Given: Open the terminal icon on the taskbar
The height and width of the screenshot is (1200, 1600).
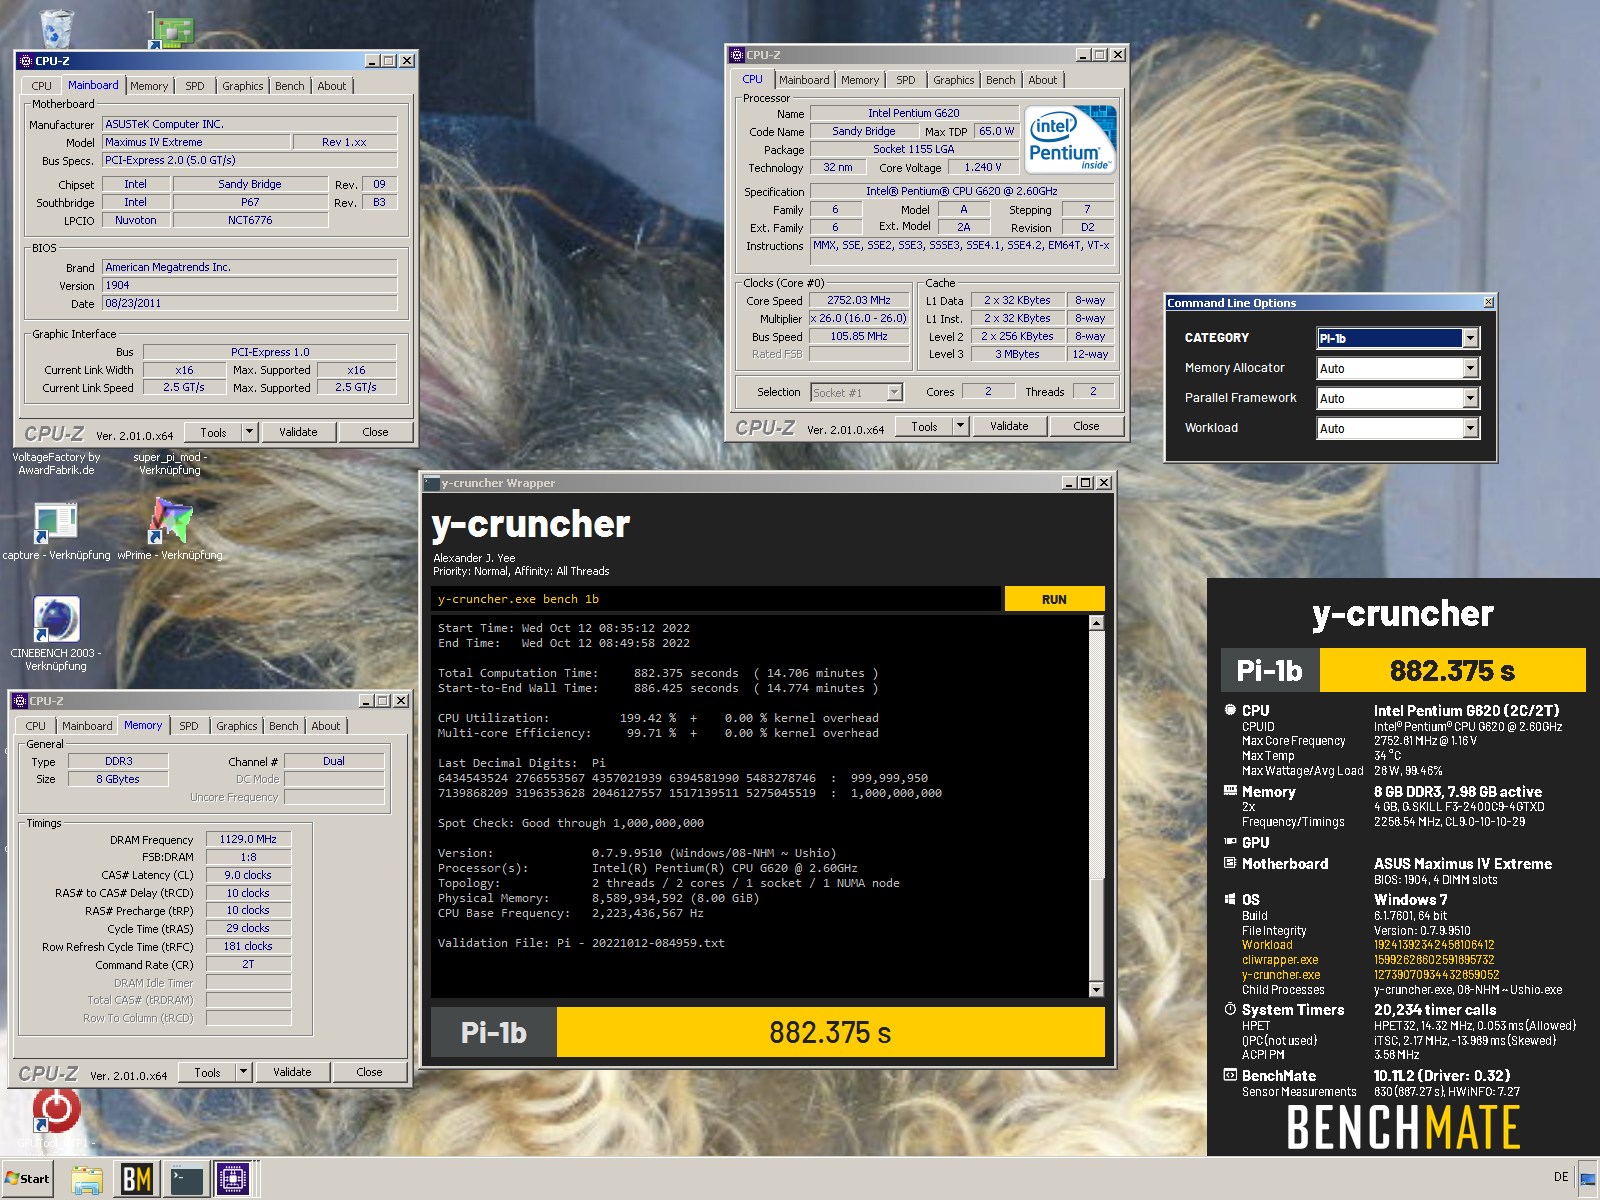Looking at the screenshot, I should click(x=185, y=1180).
